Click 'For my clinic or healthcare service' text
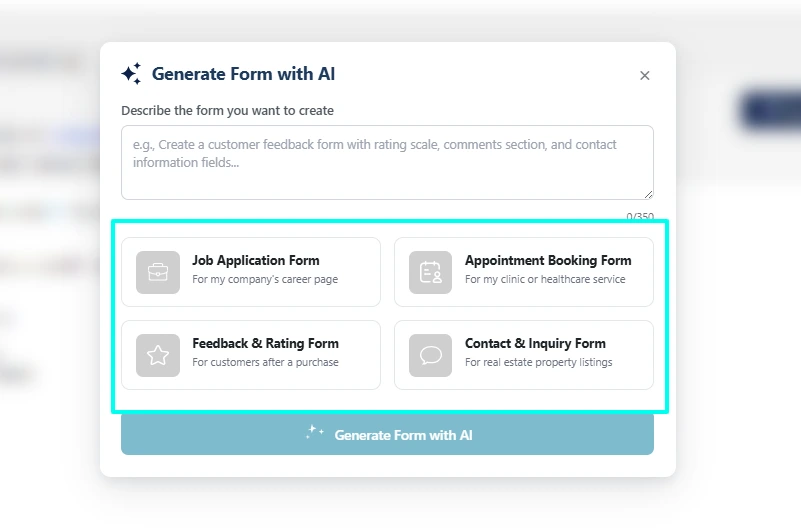This screenshot has width=801, height=532. pyautogui.click(x=545, y=279)
